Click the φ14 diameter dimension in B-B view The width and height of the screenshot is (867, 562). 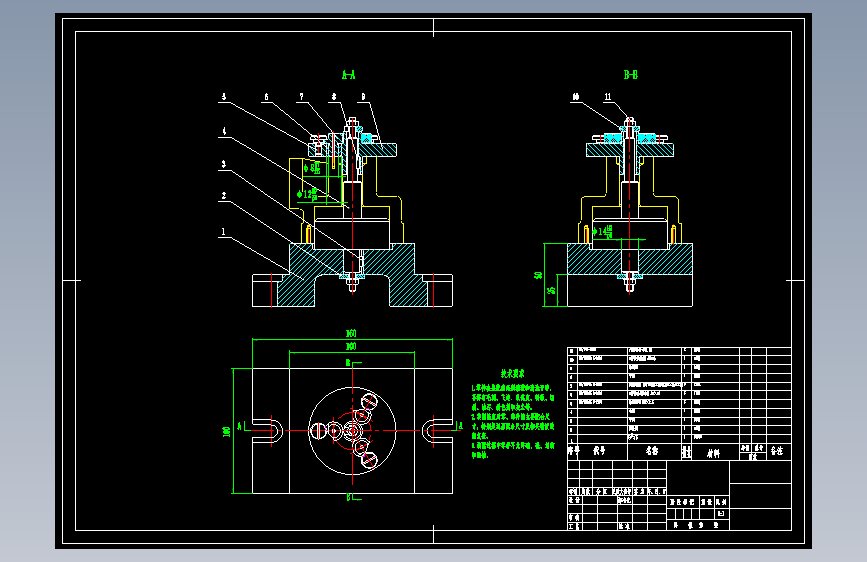tap(602, 232)
